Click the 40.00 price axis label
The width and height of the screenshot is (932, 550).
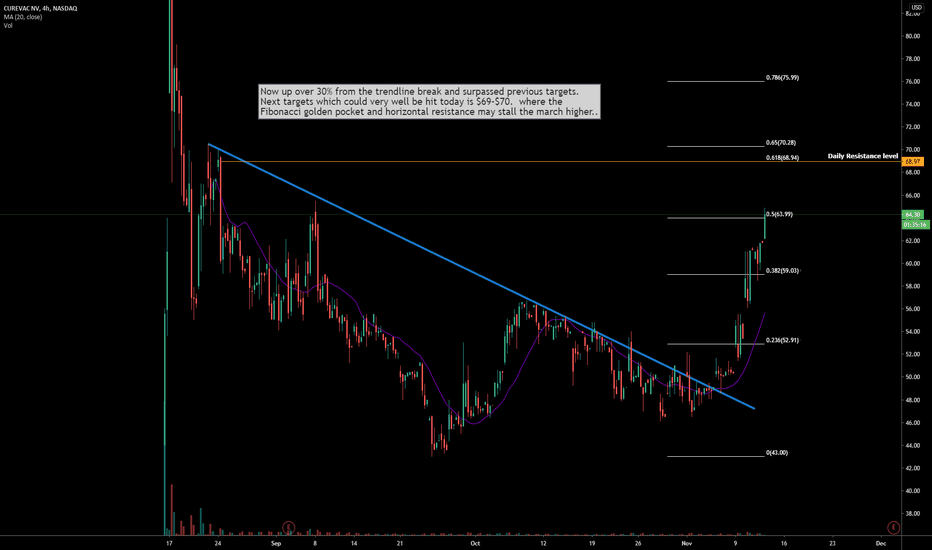click(912, 491)
